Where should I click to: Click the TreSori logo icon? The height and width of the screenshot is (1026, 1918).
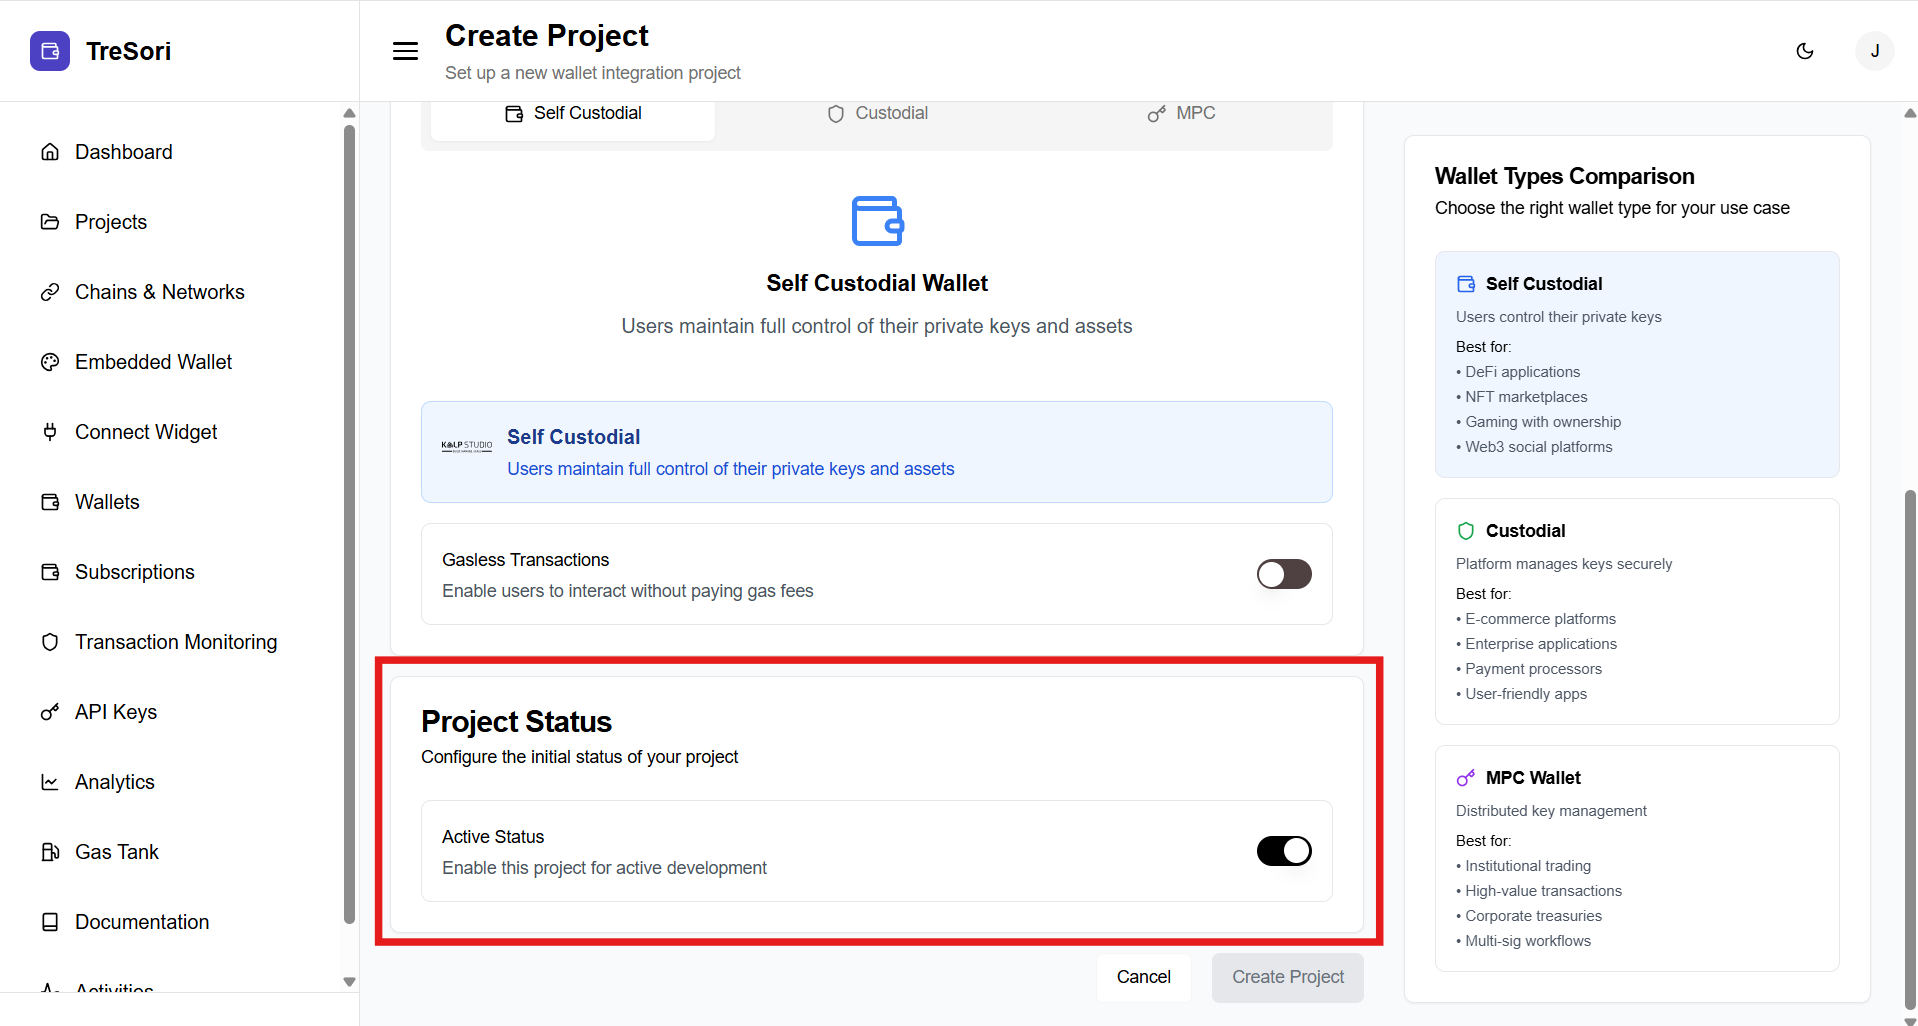(x=50, y=51)
